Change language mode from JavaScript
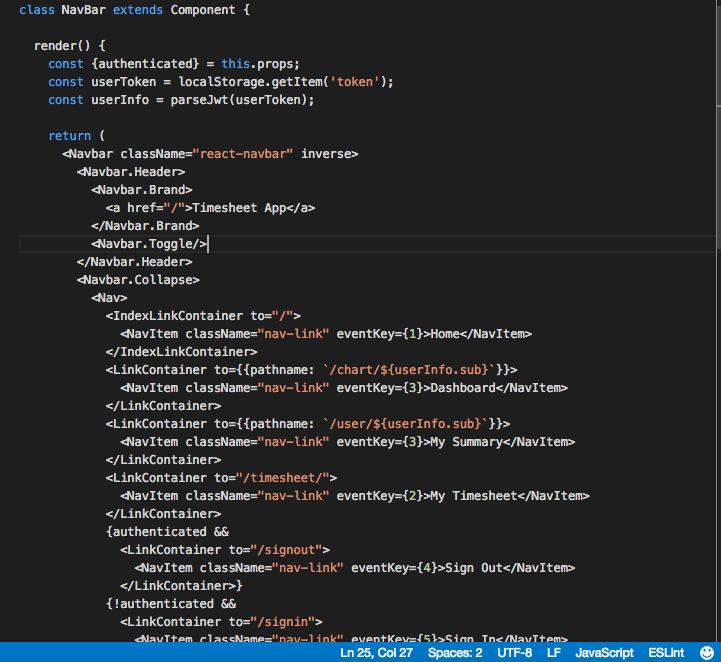 pos(604,652)
